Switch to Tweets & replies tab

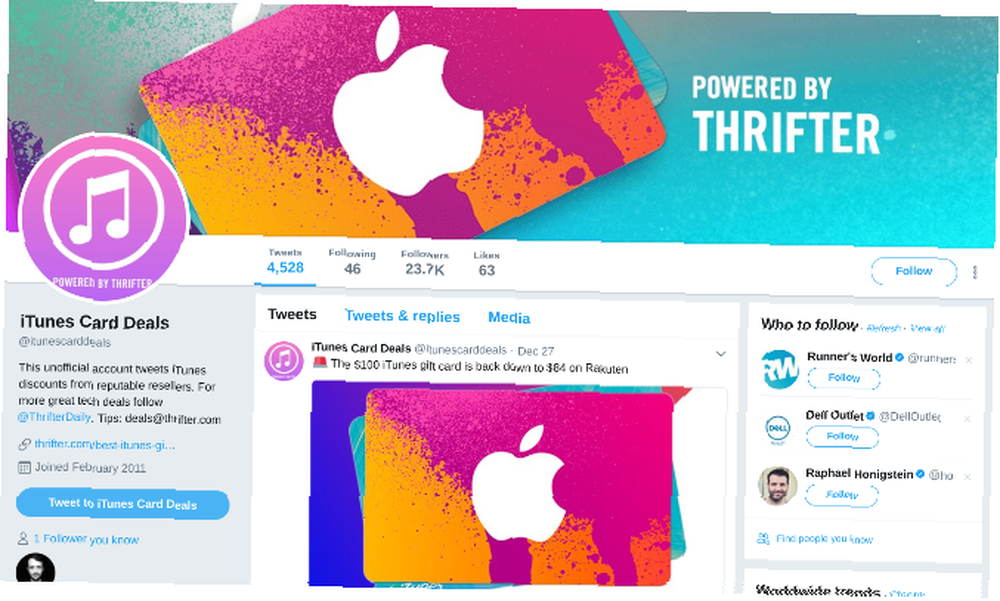402,316
